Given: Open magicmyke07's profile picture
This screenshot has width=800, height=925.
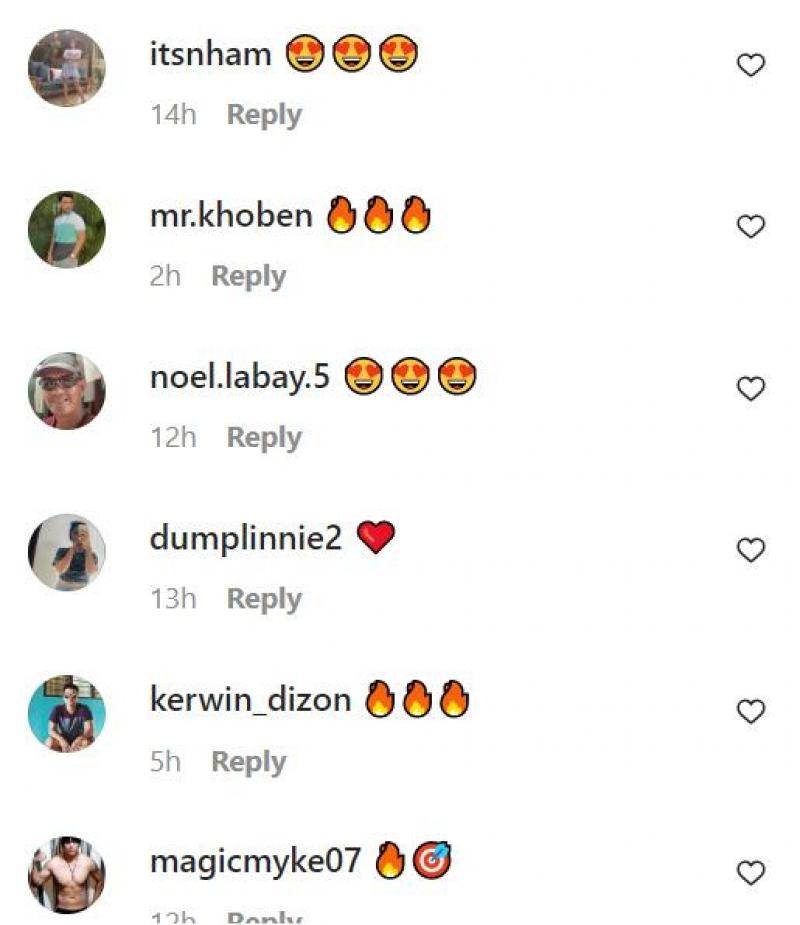Looking at the screenshot, I should pyautogui.click(x=67, y=874).
